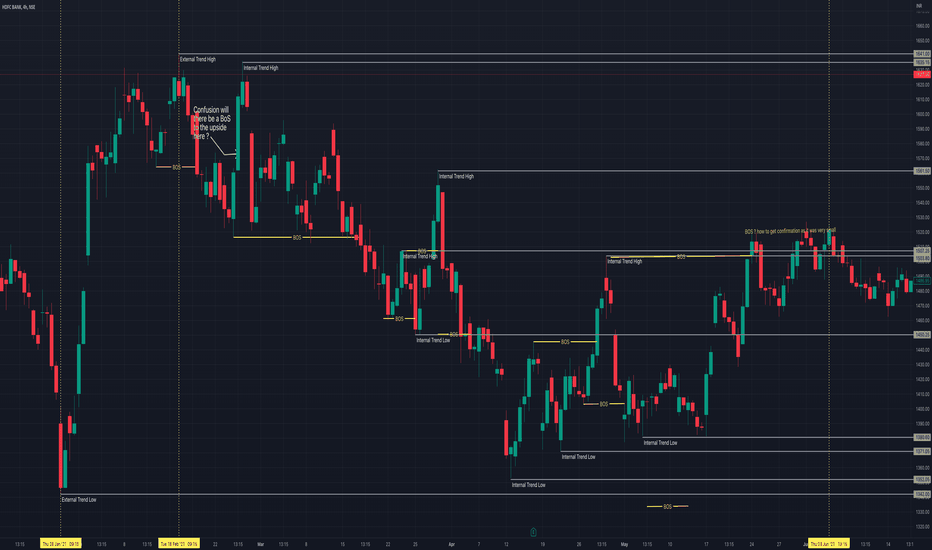The width and height of the screenshot is (932, 550).
Task: Click the 1342.00 price label
Action: [x=922, y=494]
